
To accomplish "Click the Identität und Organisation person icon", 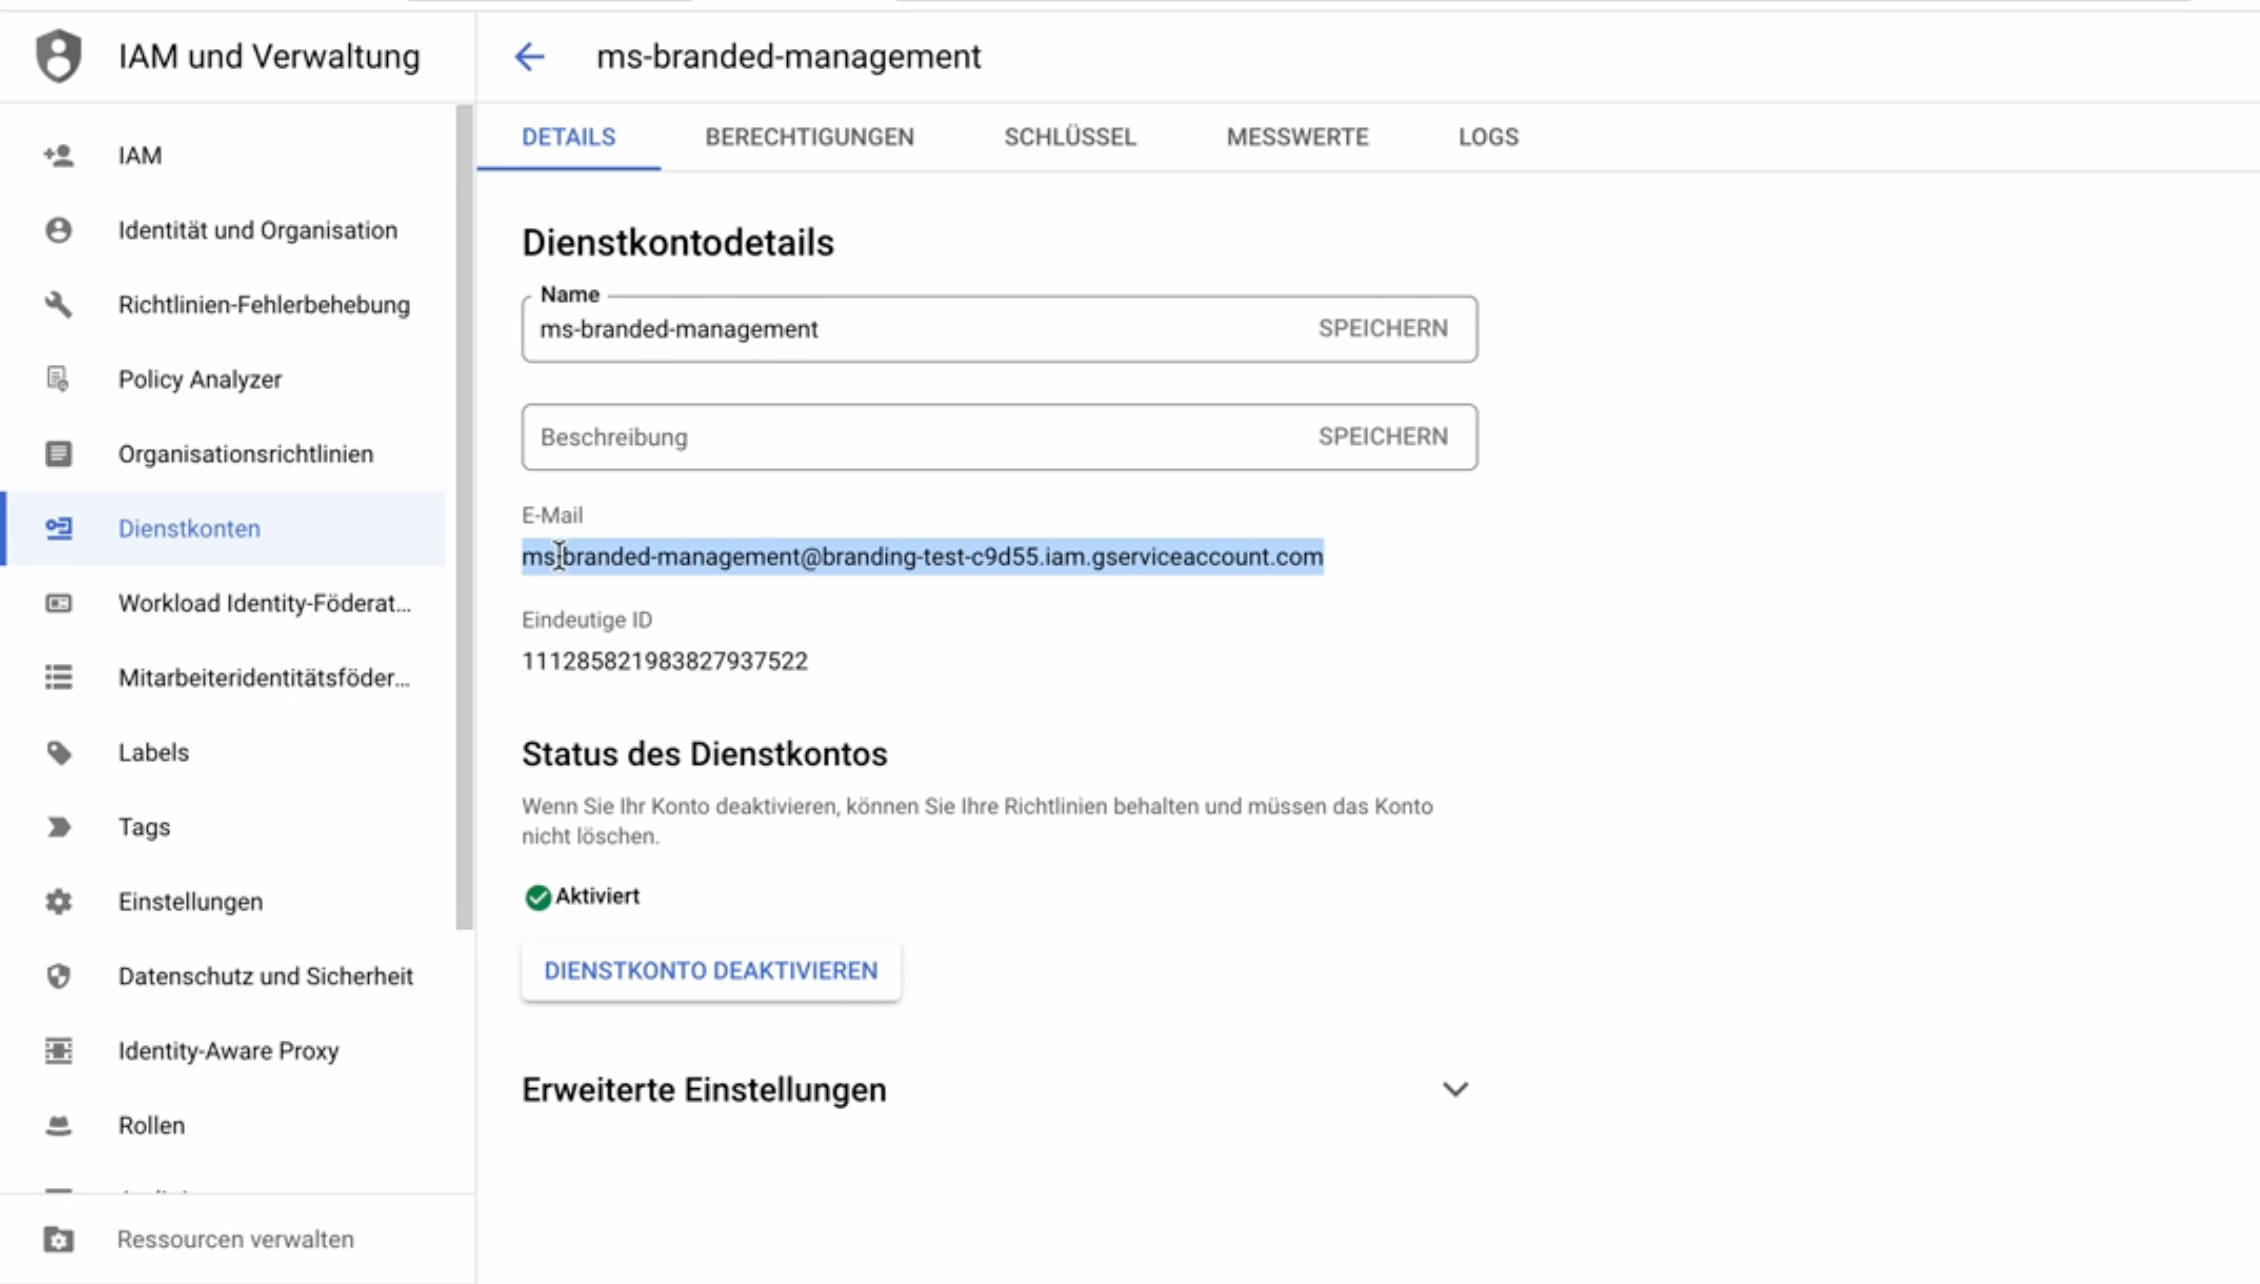I will point(58,230).
